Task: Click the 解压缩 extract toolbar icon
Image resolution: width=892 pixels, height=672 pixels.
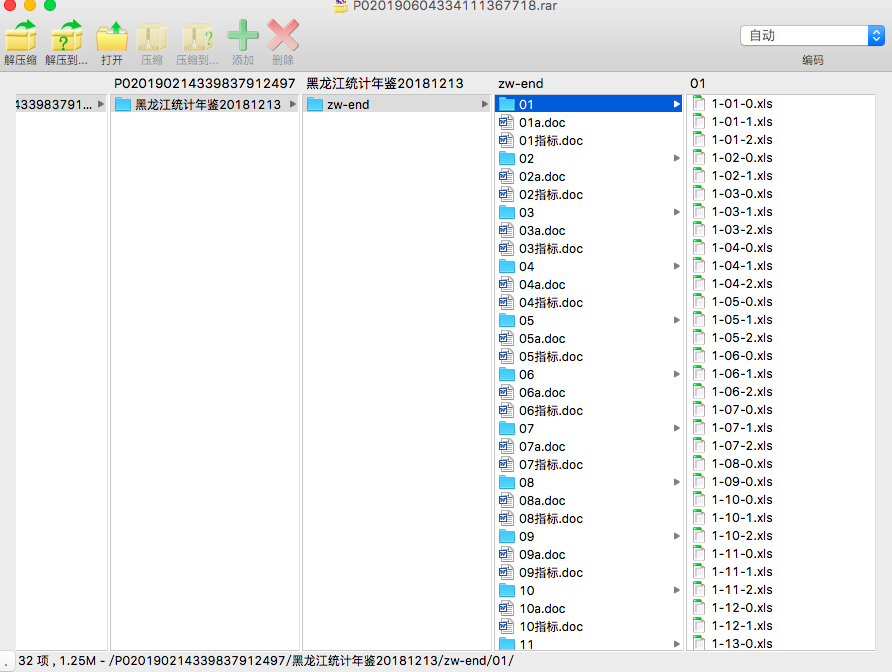Action: [21, 36]
